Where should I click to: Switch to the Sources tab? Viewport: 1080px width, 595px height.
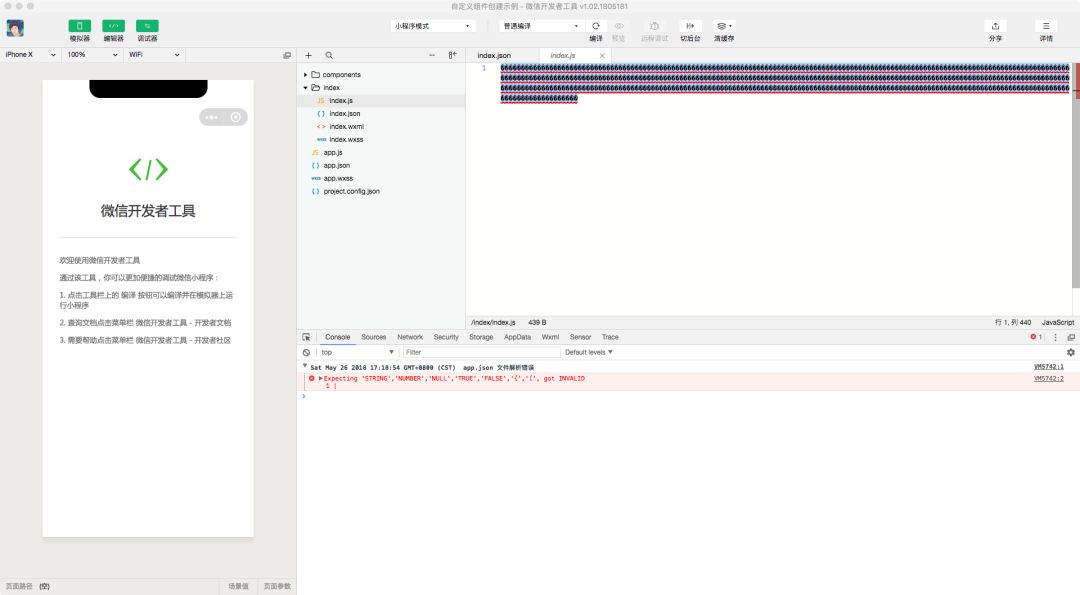click(x=373, y=337)
